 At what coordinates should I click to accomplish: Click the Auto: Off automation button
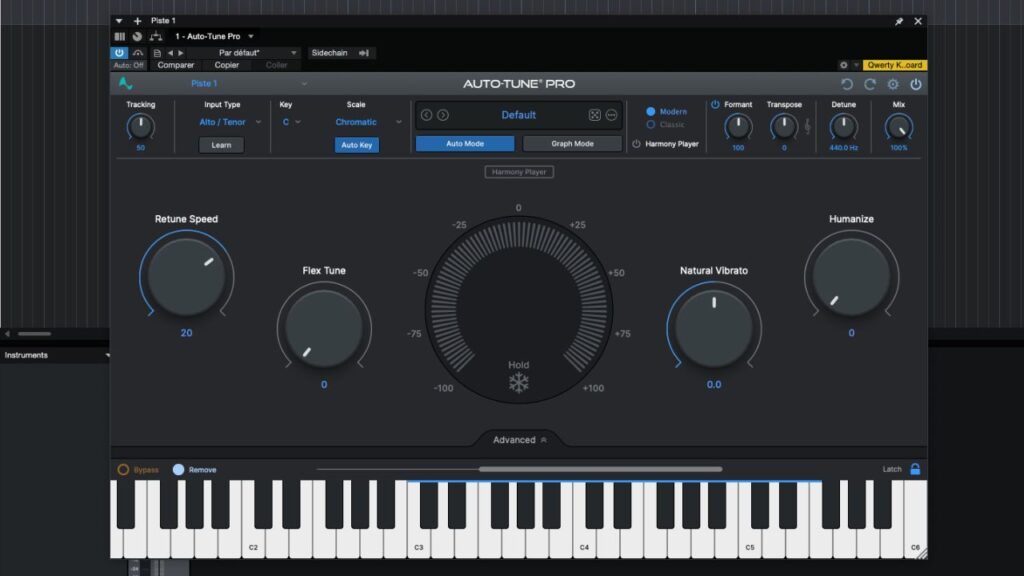[x=128, y=65]
